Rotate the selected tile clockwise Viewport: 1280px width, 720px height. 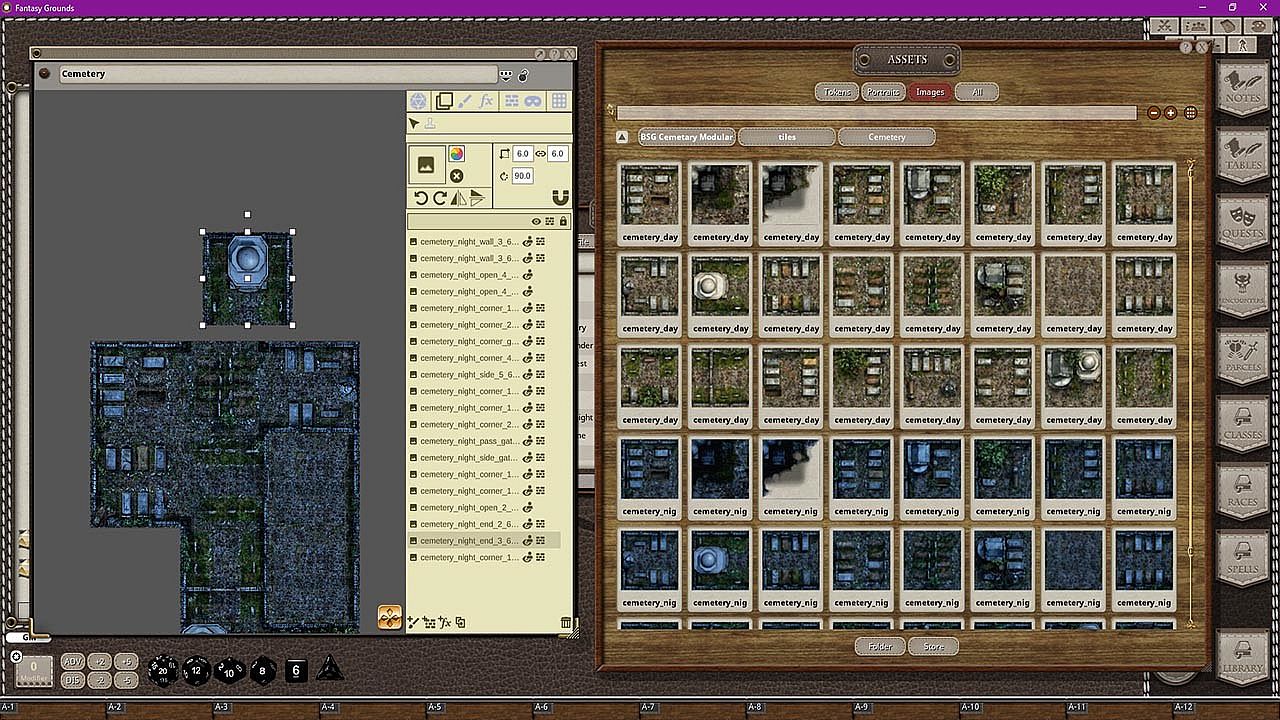pos(439,198)
